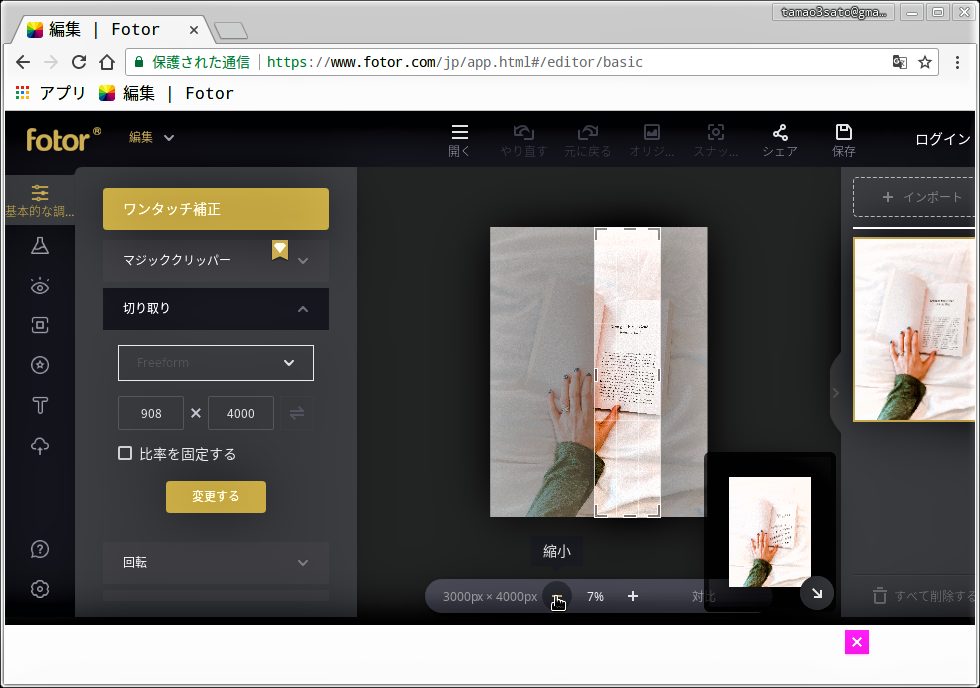Viewport: 980px width, 688px height.
Task: Bookmark the page with star icon
Action: coord(925,62)
